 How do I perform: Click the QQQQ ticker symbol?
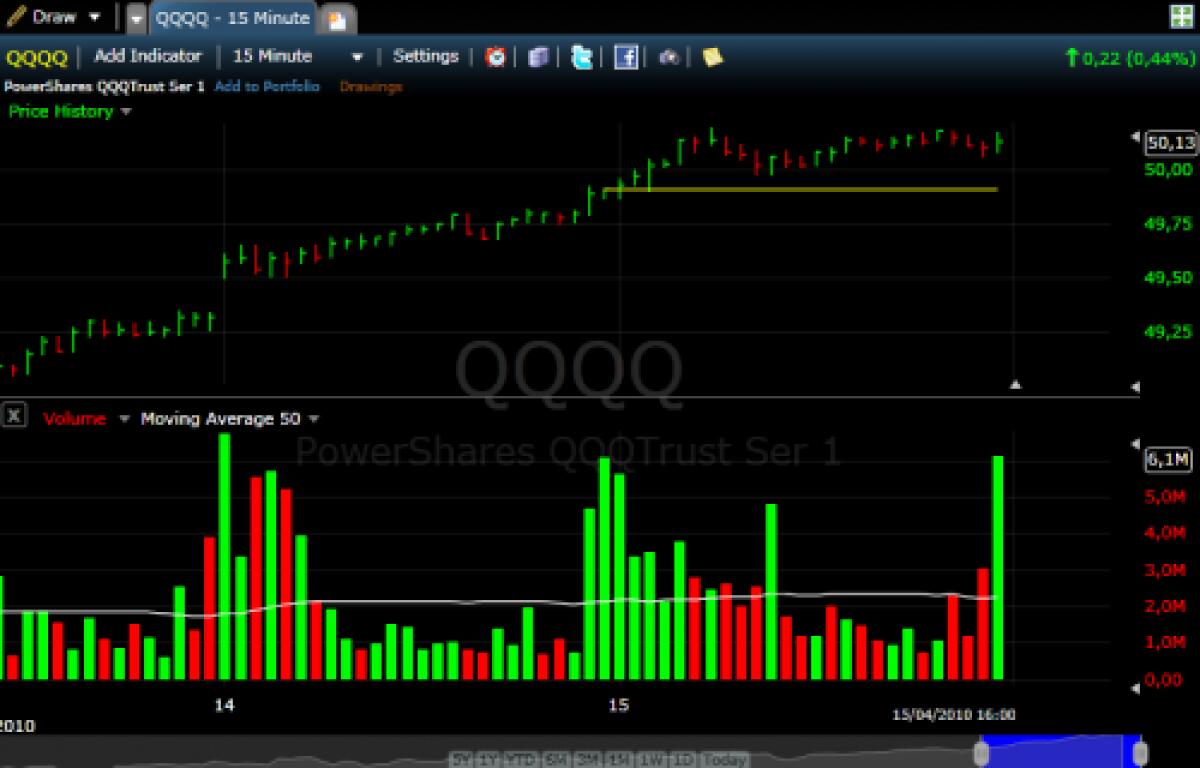point(37,57)
